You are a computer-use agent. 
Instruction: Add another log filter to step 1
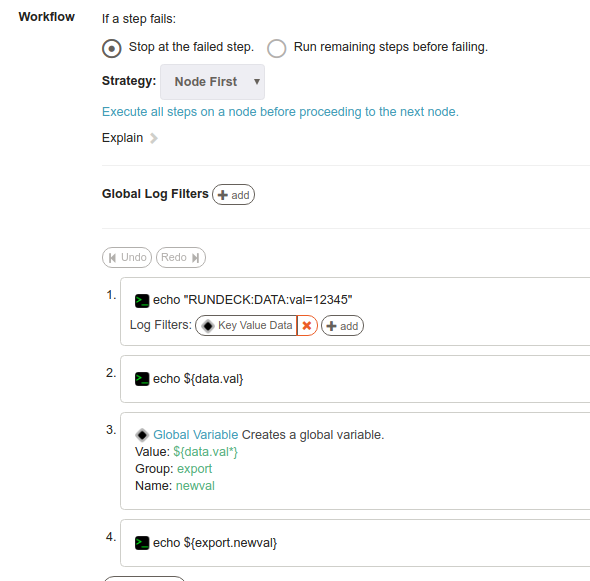point(342,326)
